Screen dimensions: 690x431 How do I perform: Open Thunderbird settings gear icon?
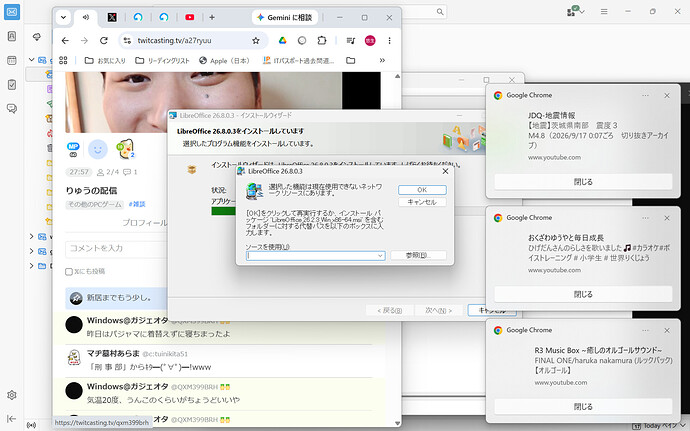tap(12, 395)
